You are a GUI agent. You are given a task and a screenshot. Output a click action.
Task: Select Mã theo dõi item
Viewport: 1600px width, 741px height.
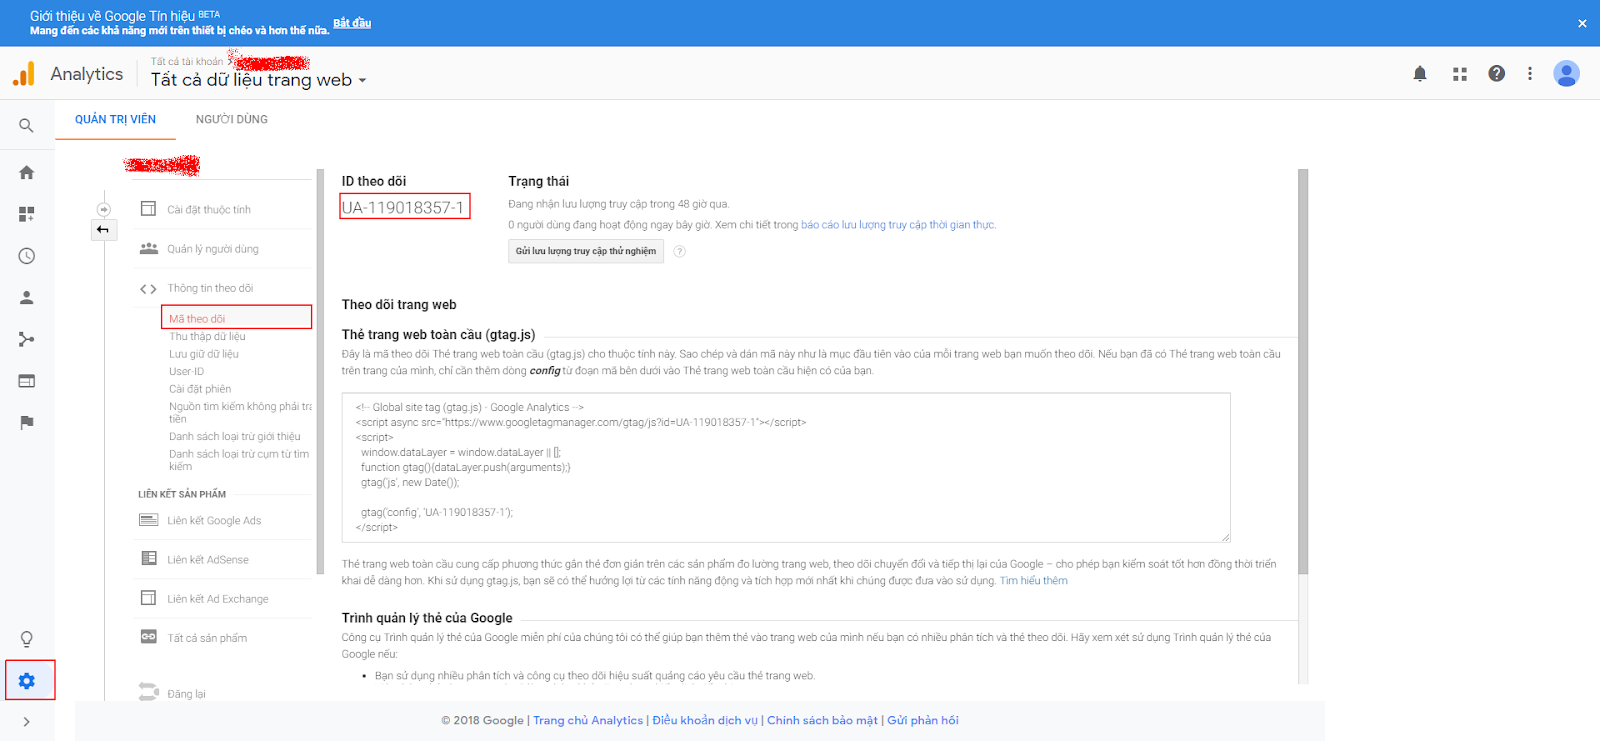click(237, 318)
